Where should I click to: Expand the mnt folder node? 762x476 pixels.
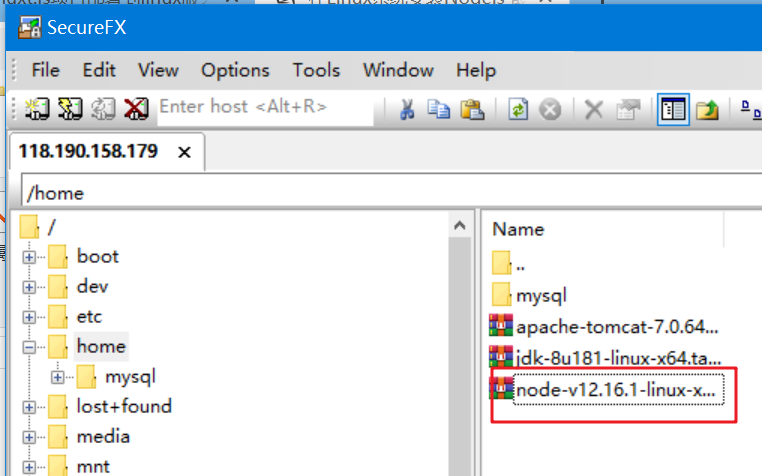(29, 467)
